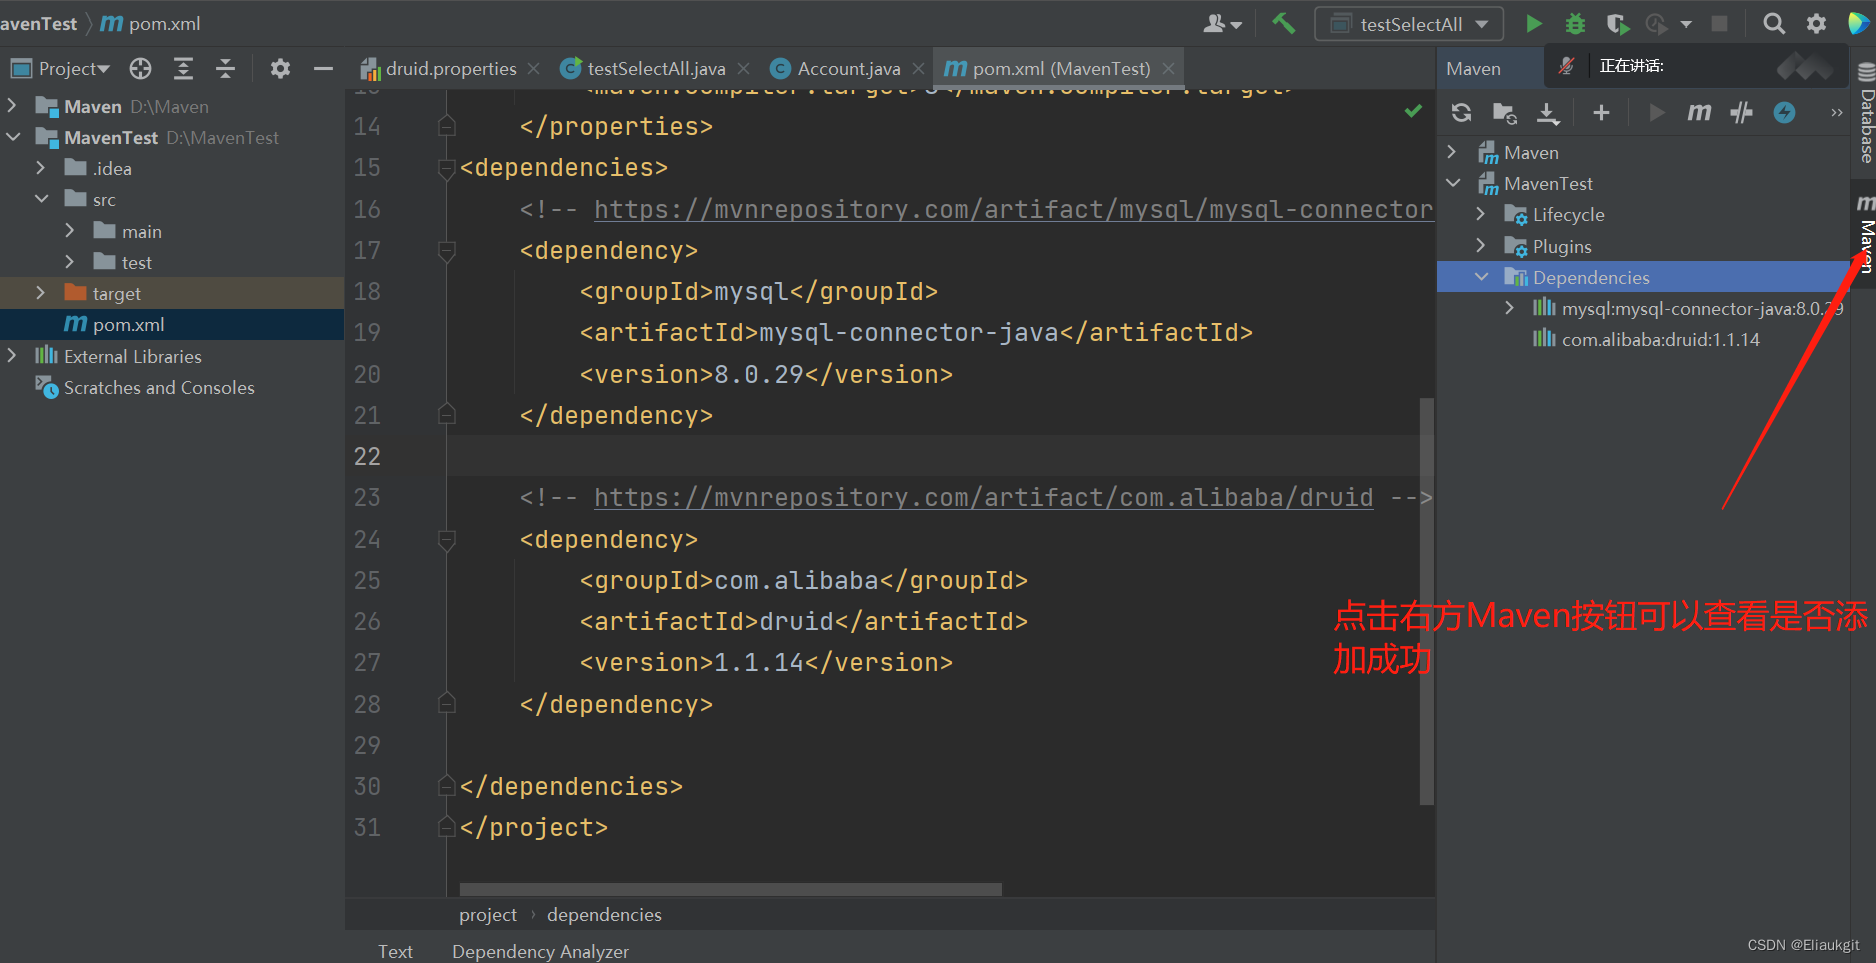1876x963 pixels.
Task: Collapse Dependencies node in the Maven panel
Action: [1481, 277]
